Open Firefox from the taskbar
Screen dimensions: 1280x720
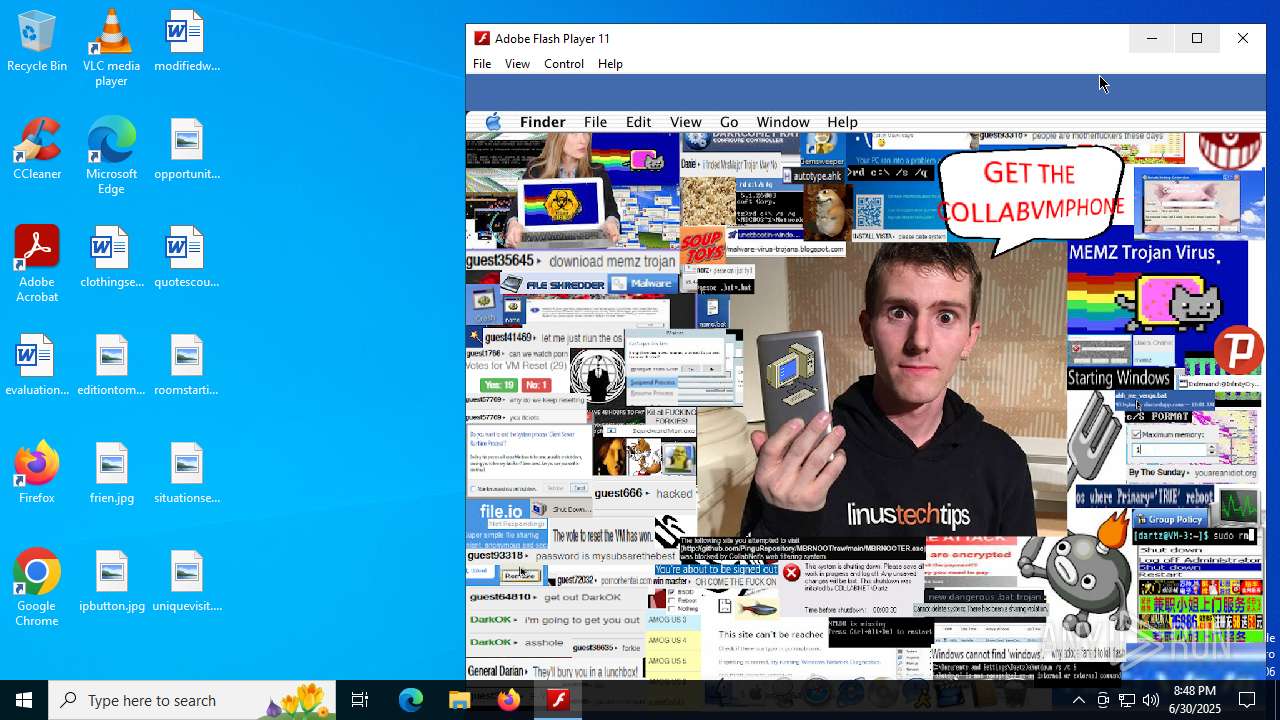coord(508,700)
